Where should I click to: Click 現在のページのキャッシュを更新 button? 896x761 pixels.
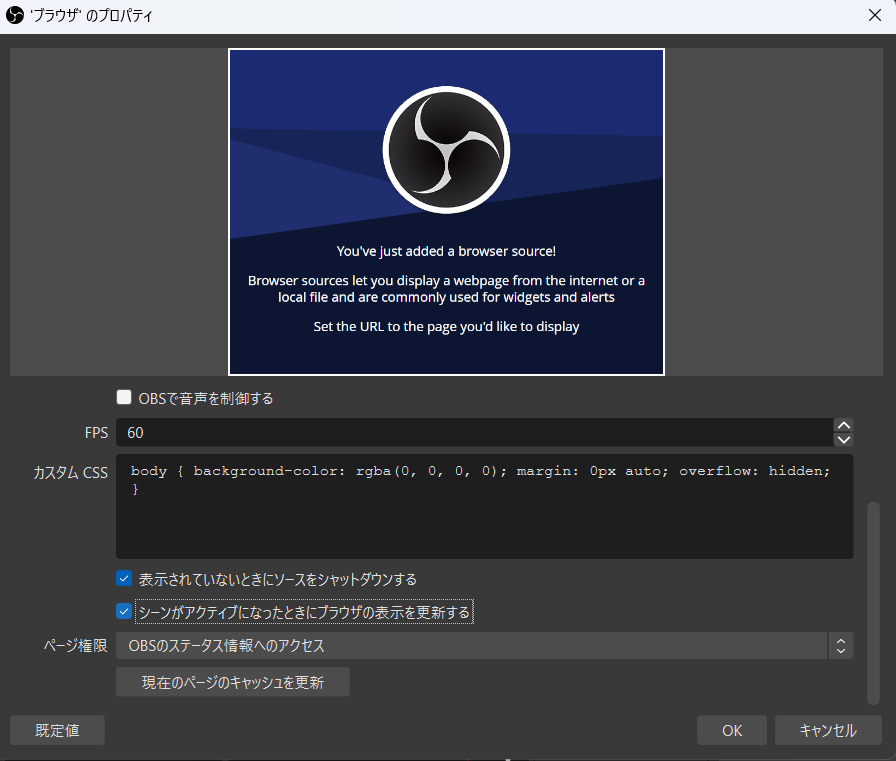tap(233, 682)
